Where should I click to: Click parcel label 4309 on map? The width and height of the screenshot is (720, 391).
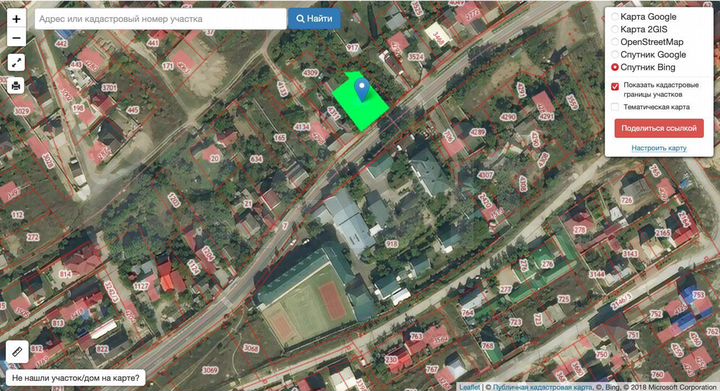tap(310, 73)
